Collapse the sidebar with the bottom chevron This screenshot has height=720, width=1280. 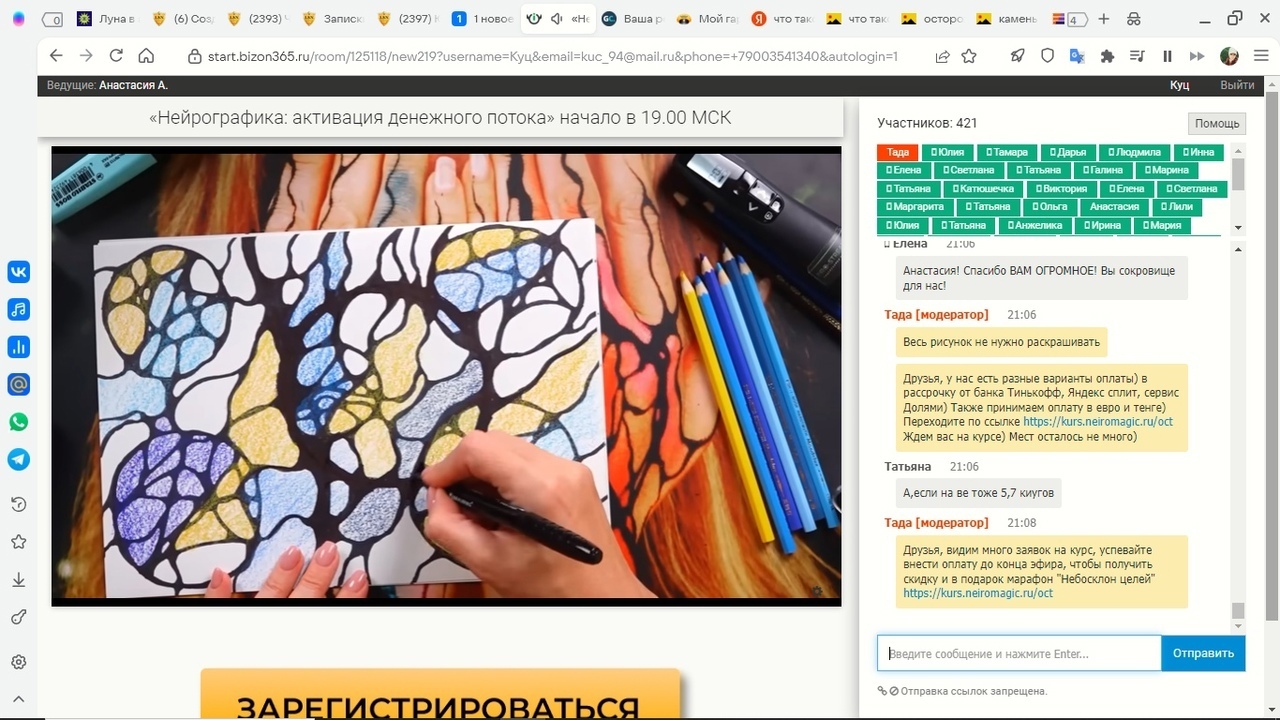tap(18, 698)
